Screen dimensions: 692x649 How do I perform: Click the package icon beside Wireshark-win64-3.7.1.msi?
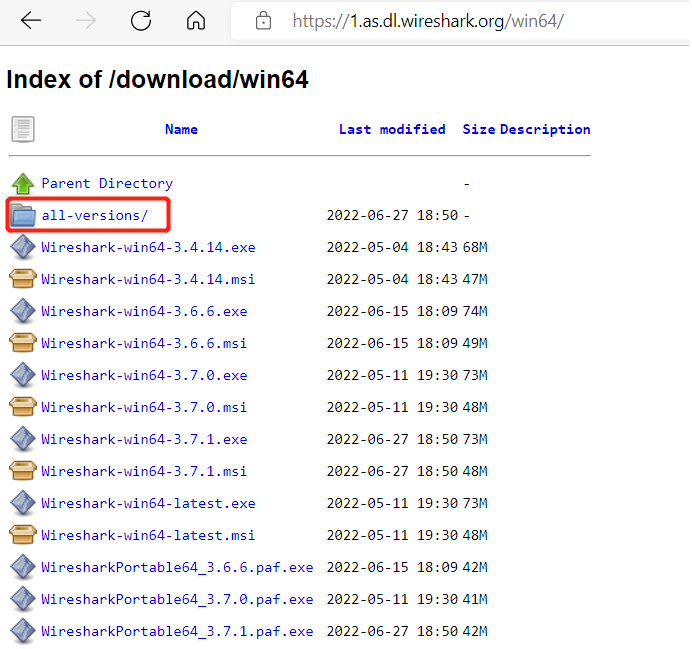tap(23, 471)
